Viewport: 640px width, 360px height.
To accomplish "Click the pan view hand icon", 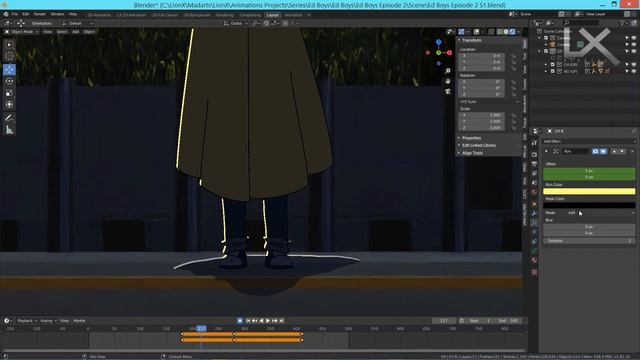I will tap(448, 81).
